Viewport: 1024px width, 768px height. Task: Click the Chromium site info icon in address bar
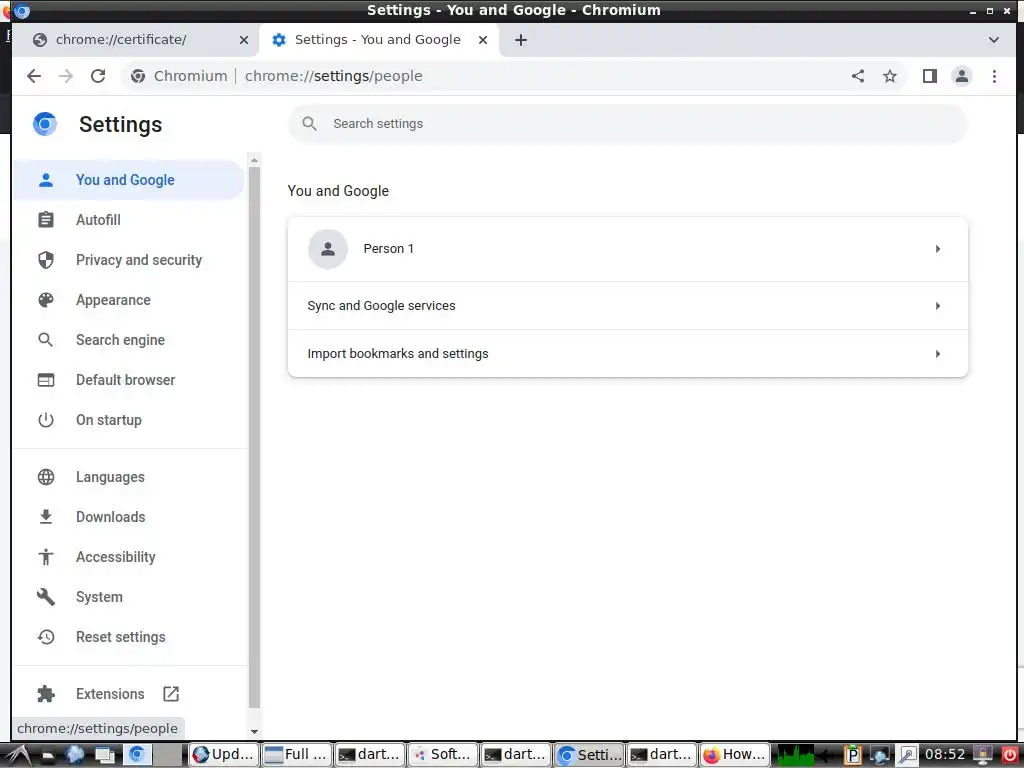(x=138, y=76)
